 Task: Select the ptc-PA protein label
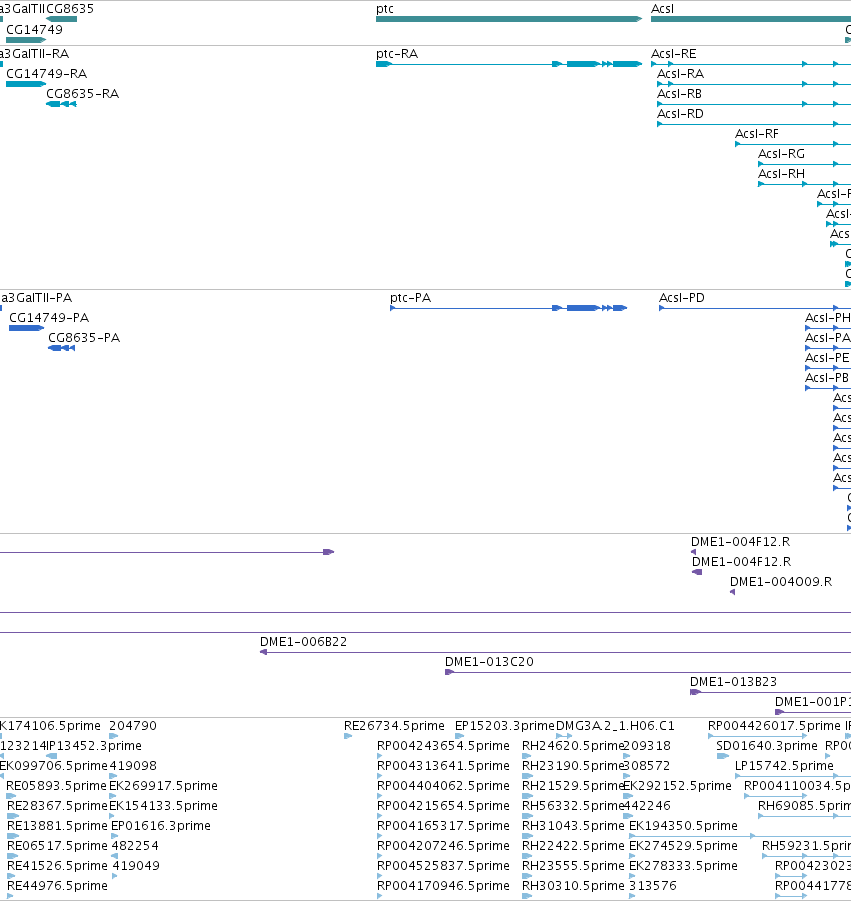click(x=410, y=298)
